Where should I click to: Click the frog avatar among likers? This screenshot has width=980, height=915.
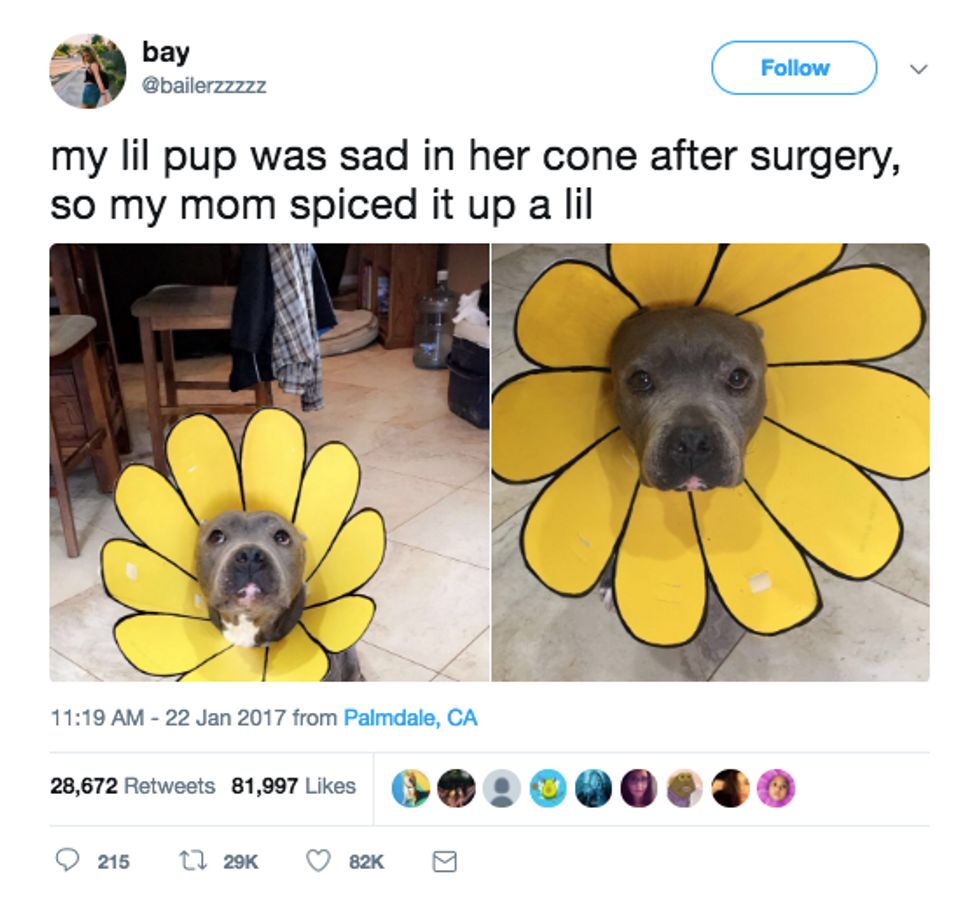tap(684, 788)
